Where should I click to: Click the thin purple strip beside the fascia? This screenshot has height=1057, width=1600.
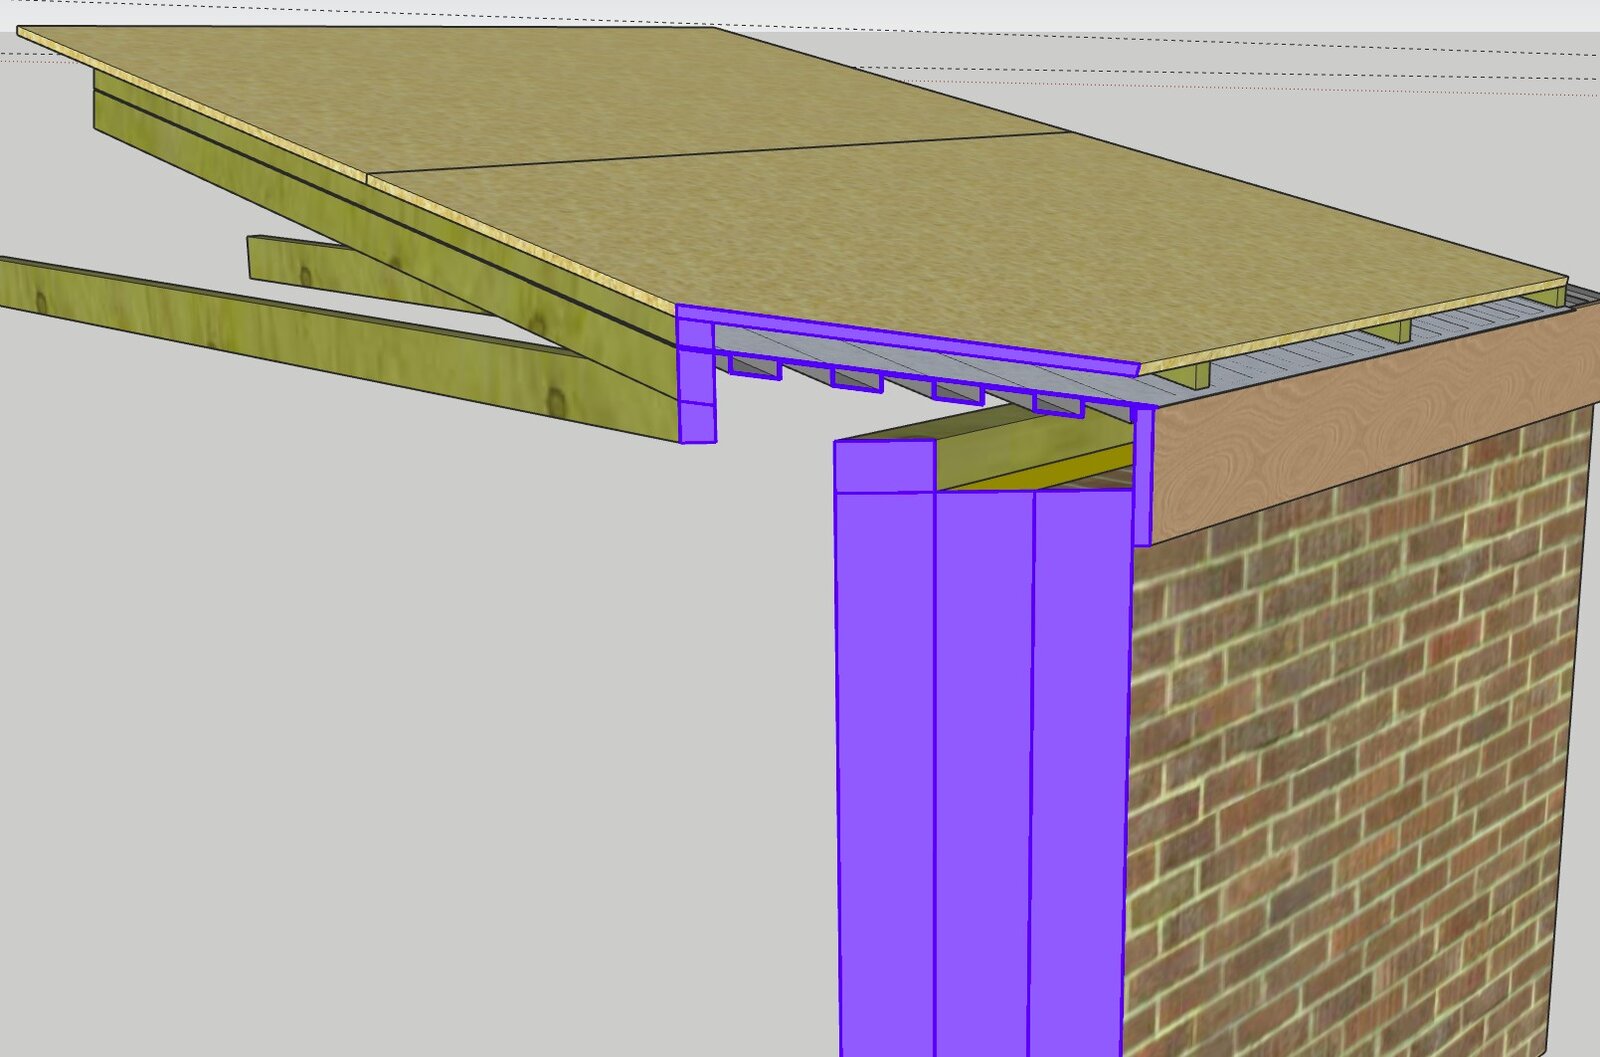point(1144,470)
